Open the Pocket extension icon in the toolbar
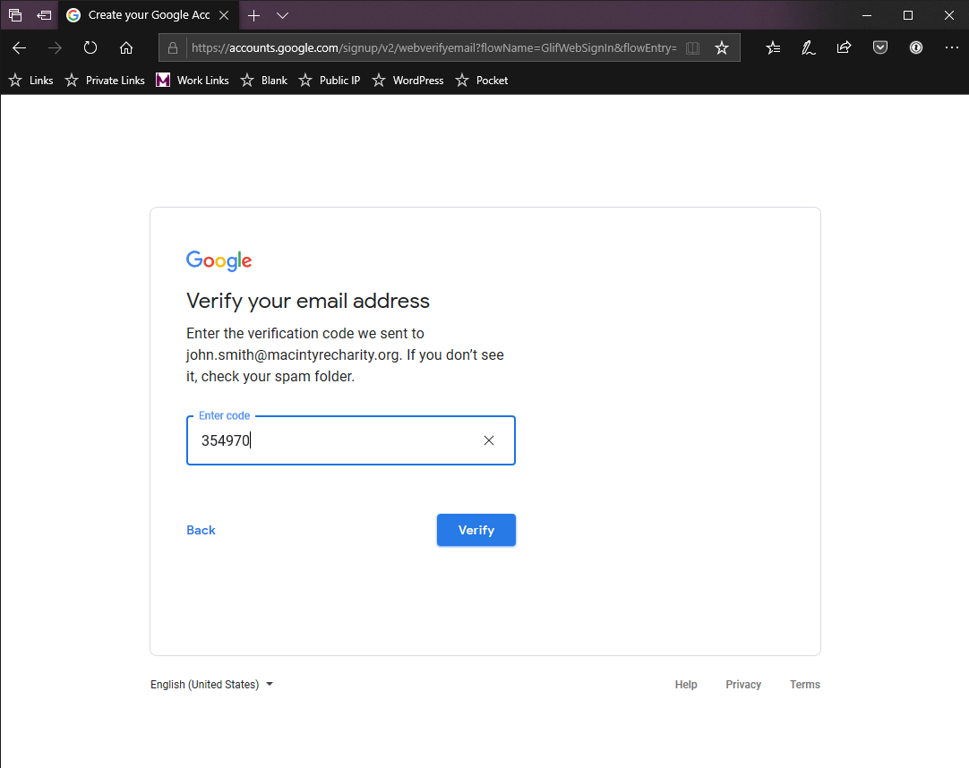969x768 pixels. point(880,47)
